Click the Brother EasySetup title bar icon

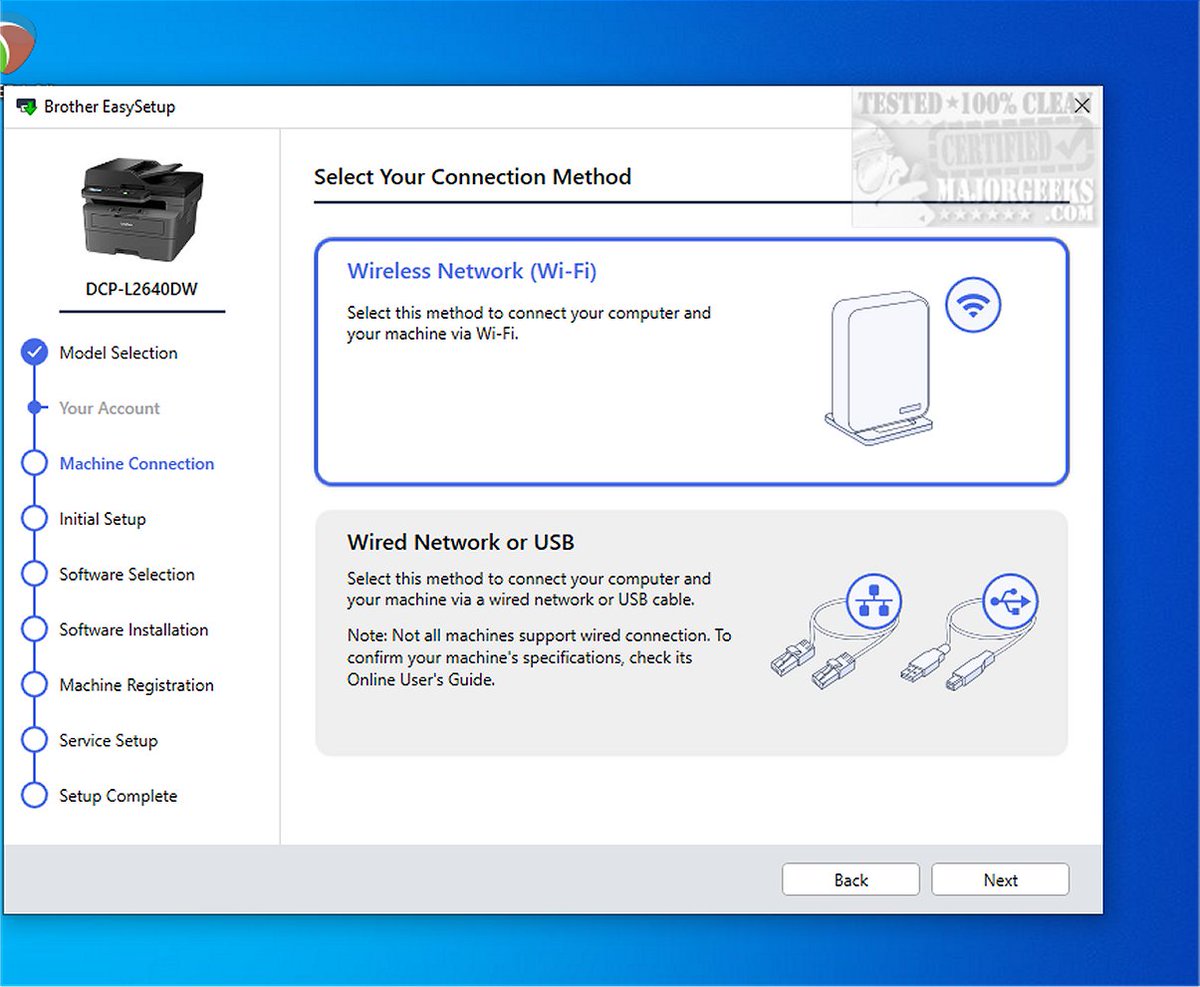tap(26, 107)
